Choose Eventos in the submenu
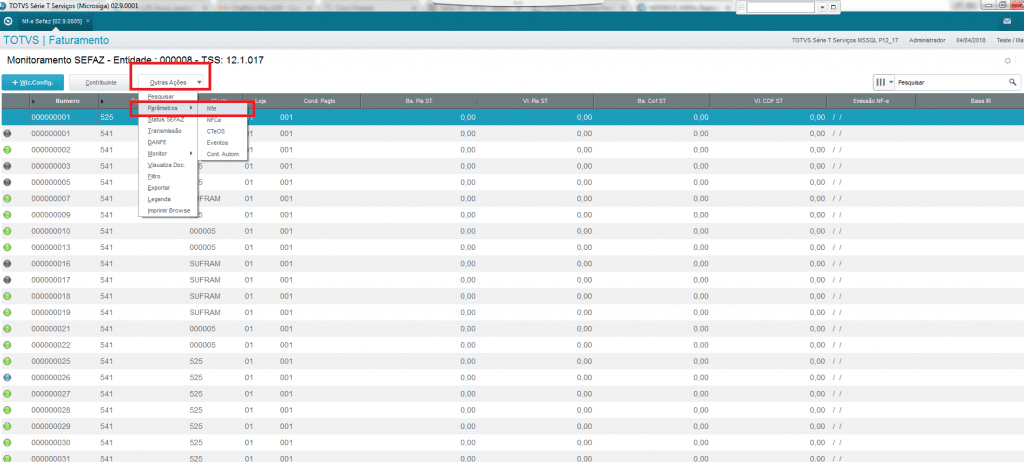 216,142
